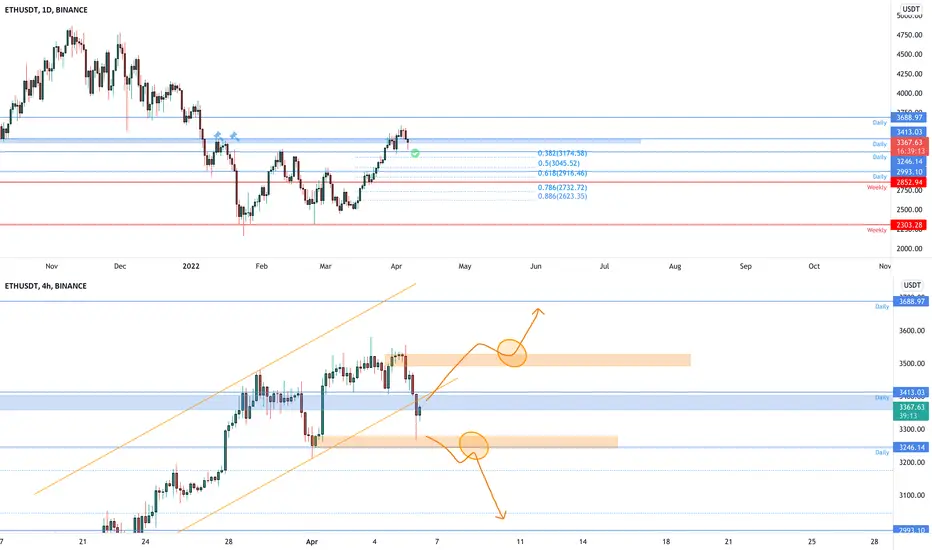Click the 11 date on 4h time axis
This screenshot has width=932, height=550.
point(520,542)
